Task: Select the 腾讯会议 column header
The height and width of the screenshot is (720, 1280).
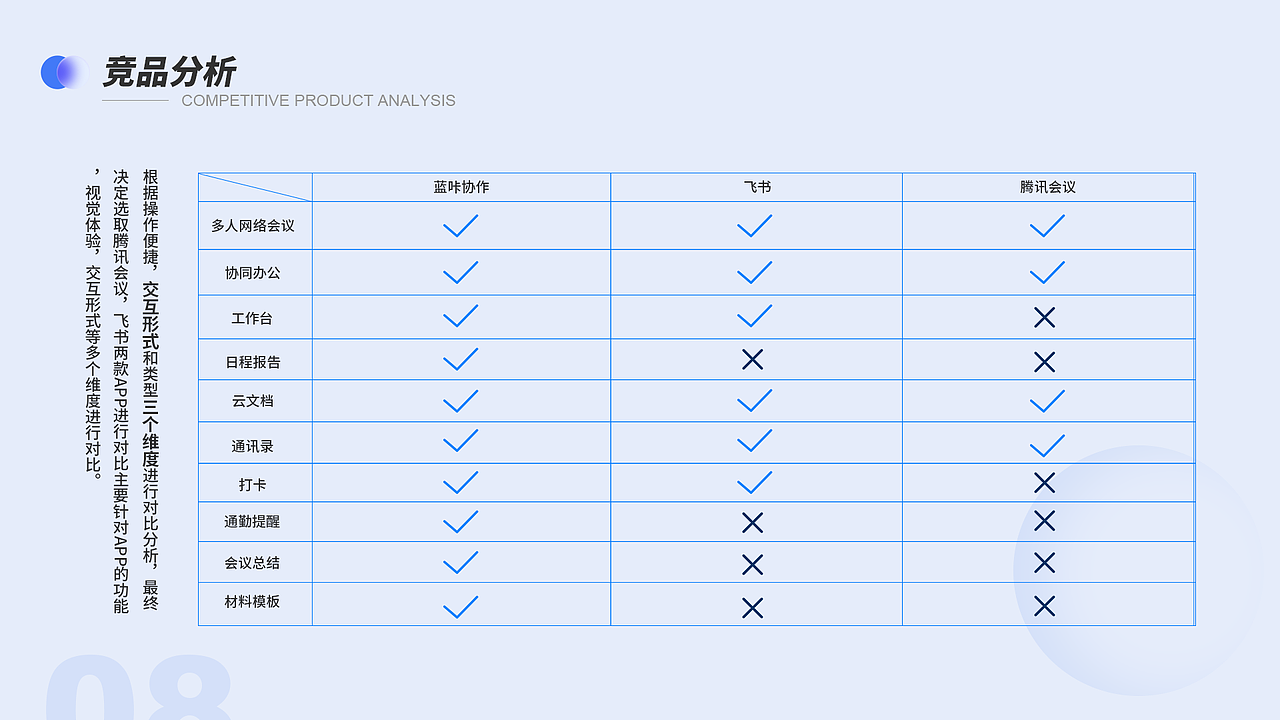Action: [x=1048, y=187]
